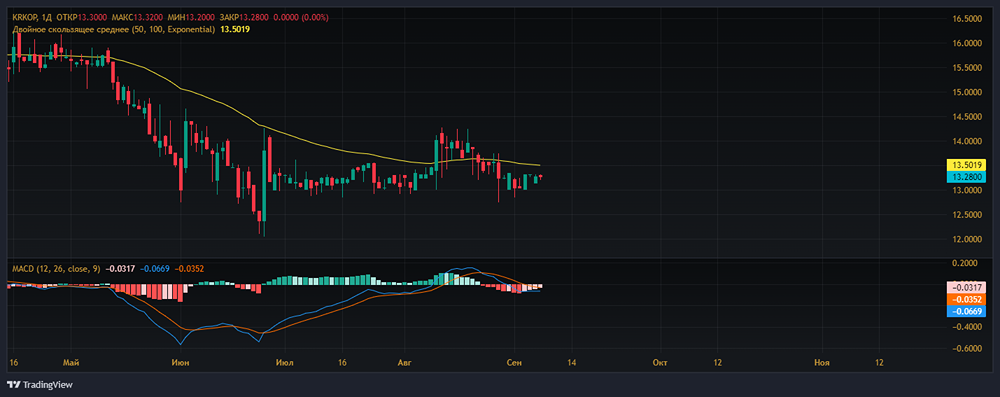Click the -0.6000 MACD scale label
Screen dimensions: 1000x397
point(968,348)
